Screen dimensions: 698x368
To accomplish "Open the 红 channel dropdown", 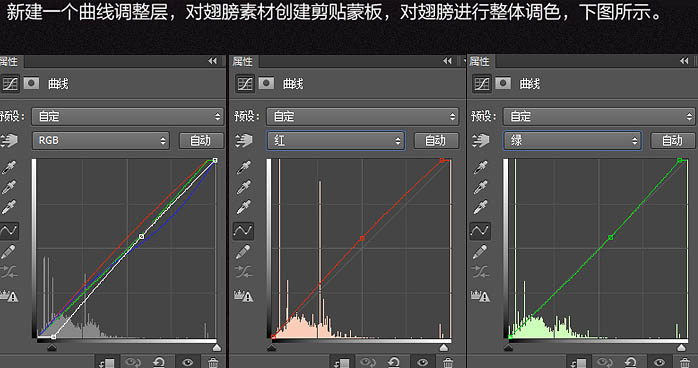I will pos(336,141).
